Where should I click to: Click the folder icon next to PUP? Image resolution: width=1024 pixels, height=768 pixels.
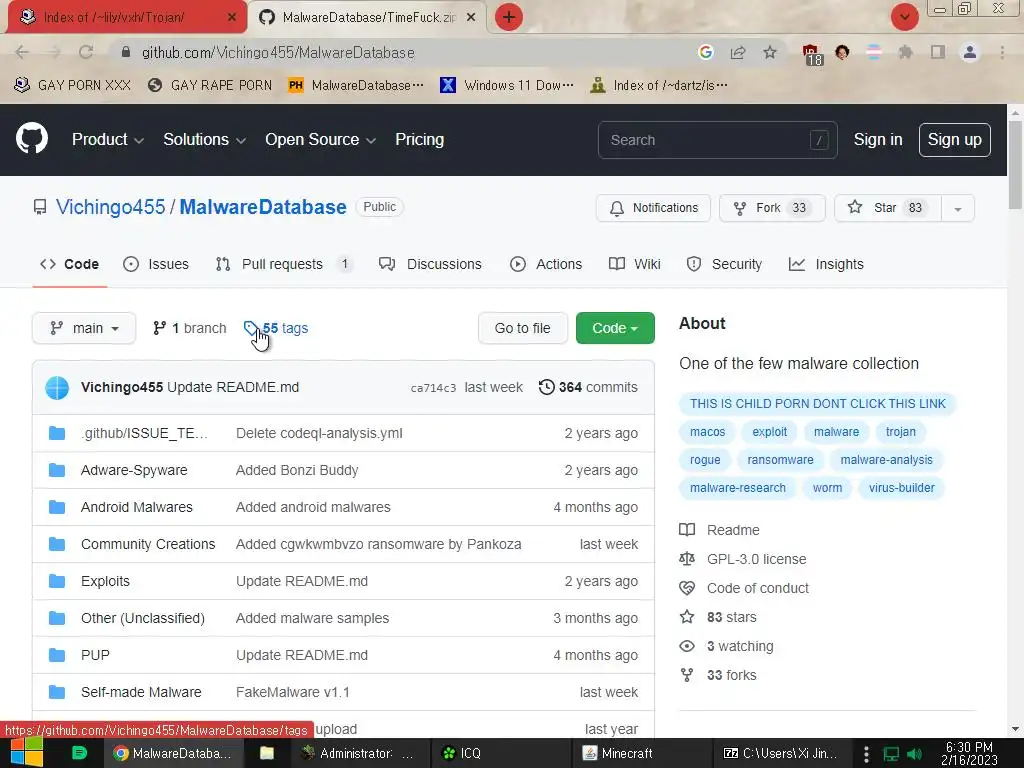57,655
